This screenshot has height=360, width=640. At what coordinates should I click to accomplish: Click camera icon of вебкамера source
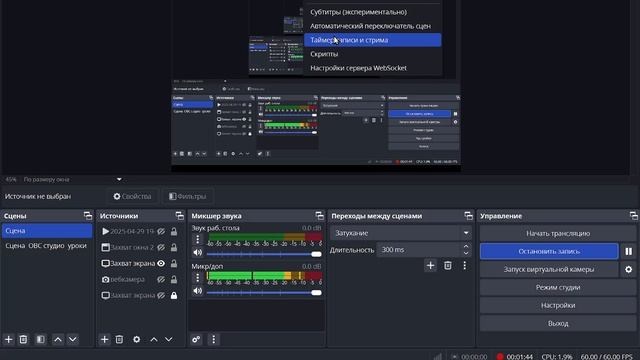105,280
